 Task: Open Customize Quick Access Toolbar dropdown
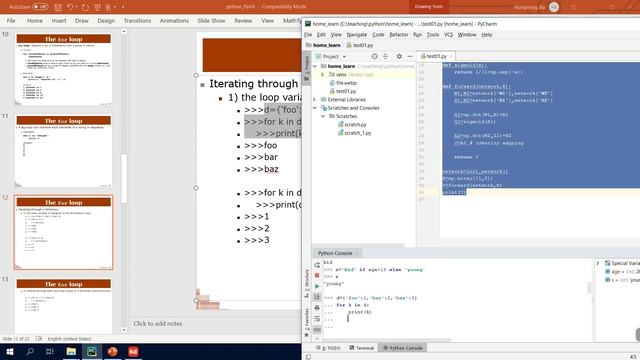pyautogui.click(x=123, y=7)
